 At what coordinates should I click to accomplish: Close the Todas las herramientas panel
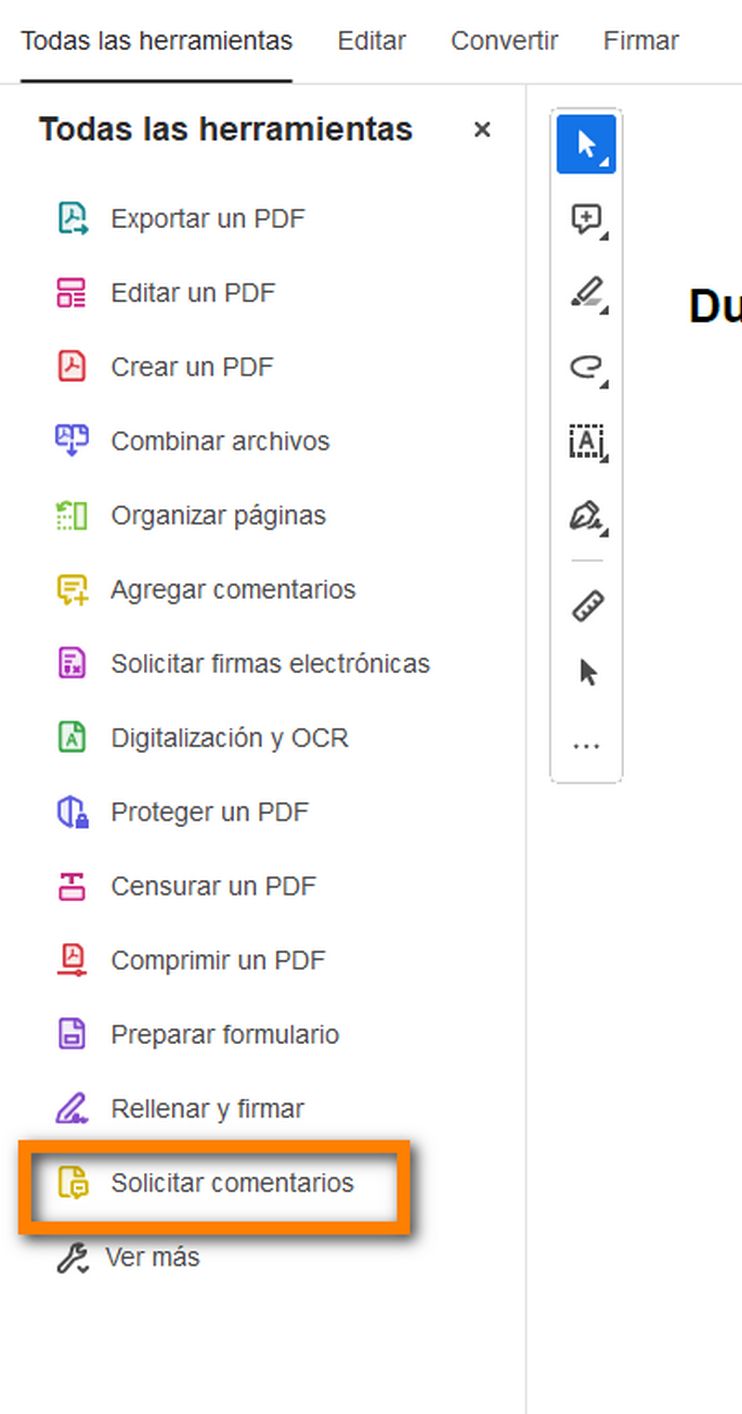(x=482, y=129)
